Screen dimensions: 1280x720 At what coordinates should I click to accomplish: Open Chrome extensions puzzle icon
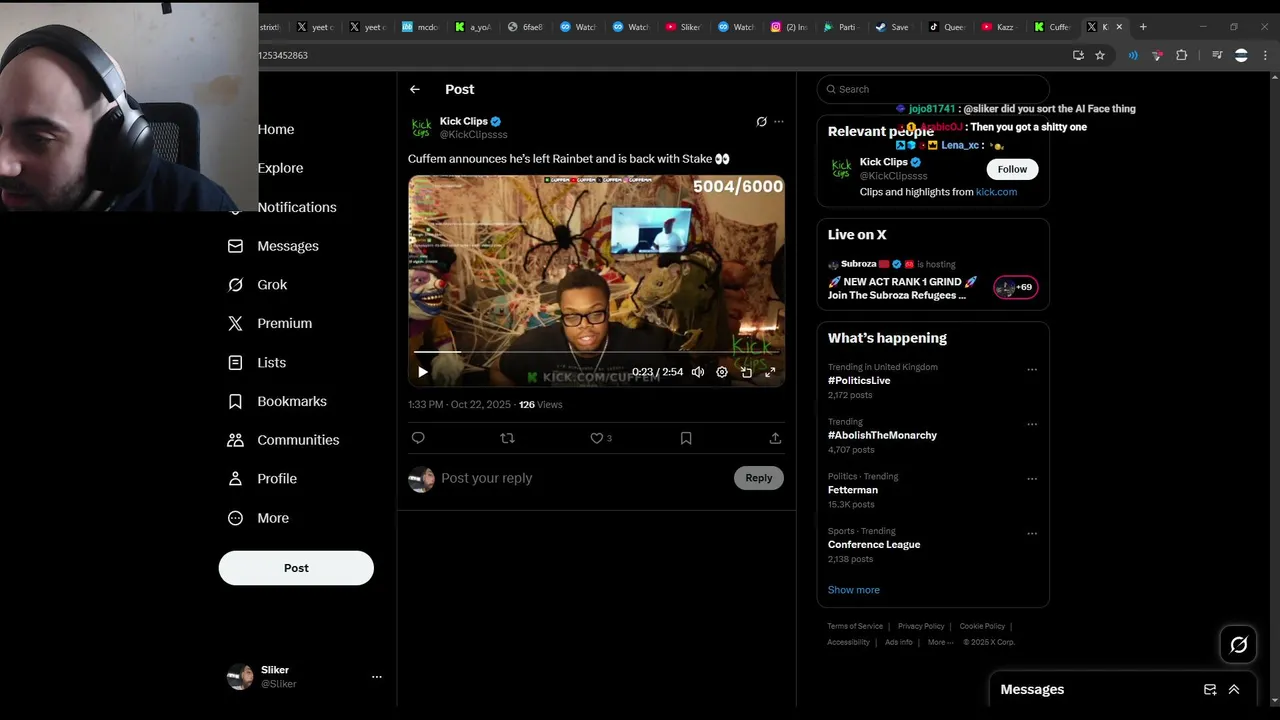pos(1182,55)
